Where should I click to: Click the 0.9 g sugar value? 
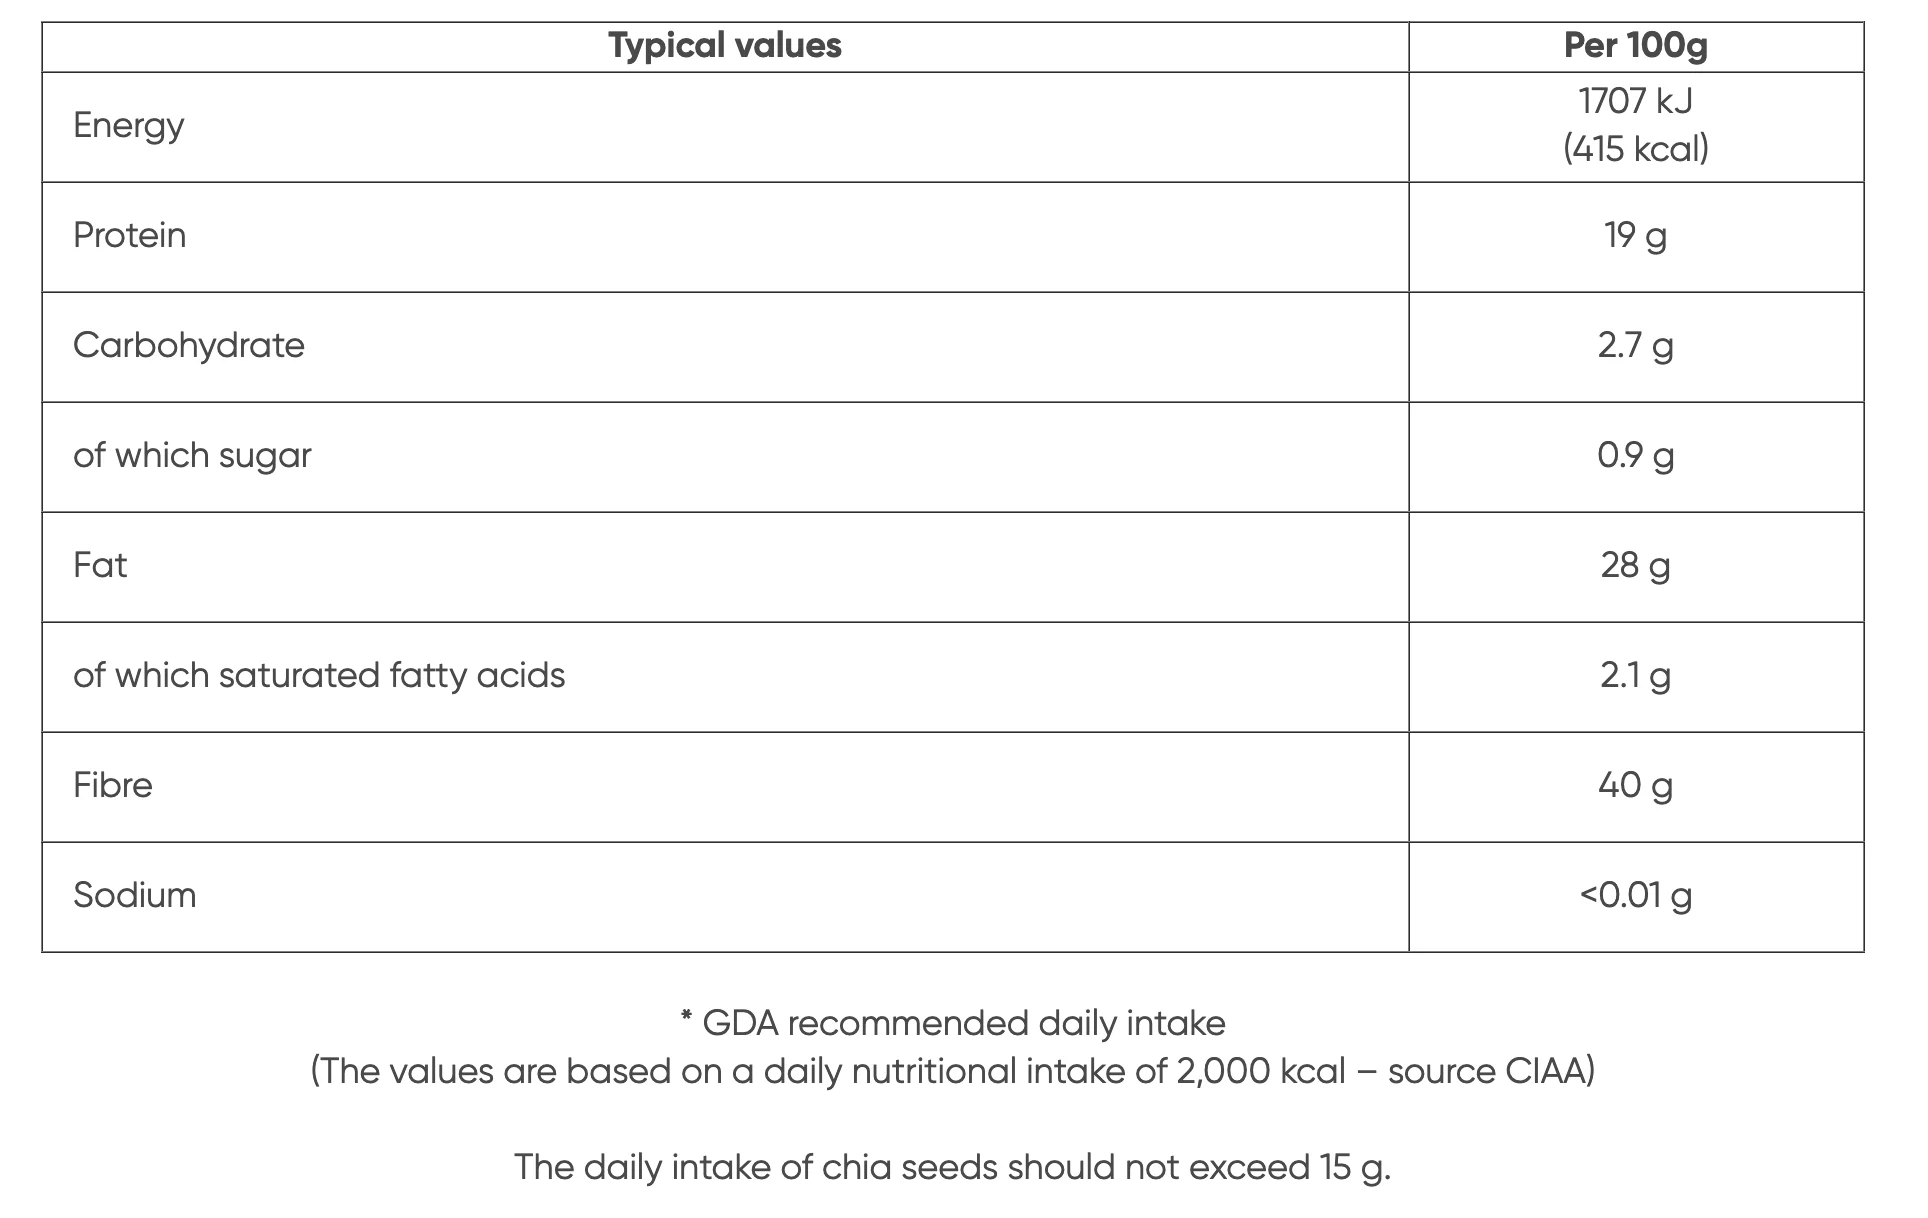(x=1636, y=456)
